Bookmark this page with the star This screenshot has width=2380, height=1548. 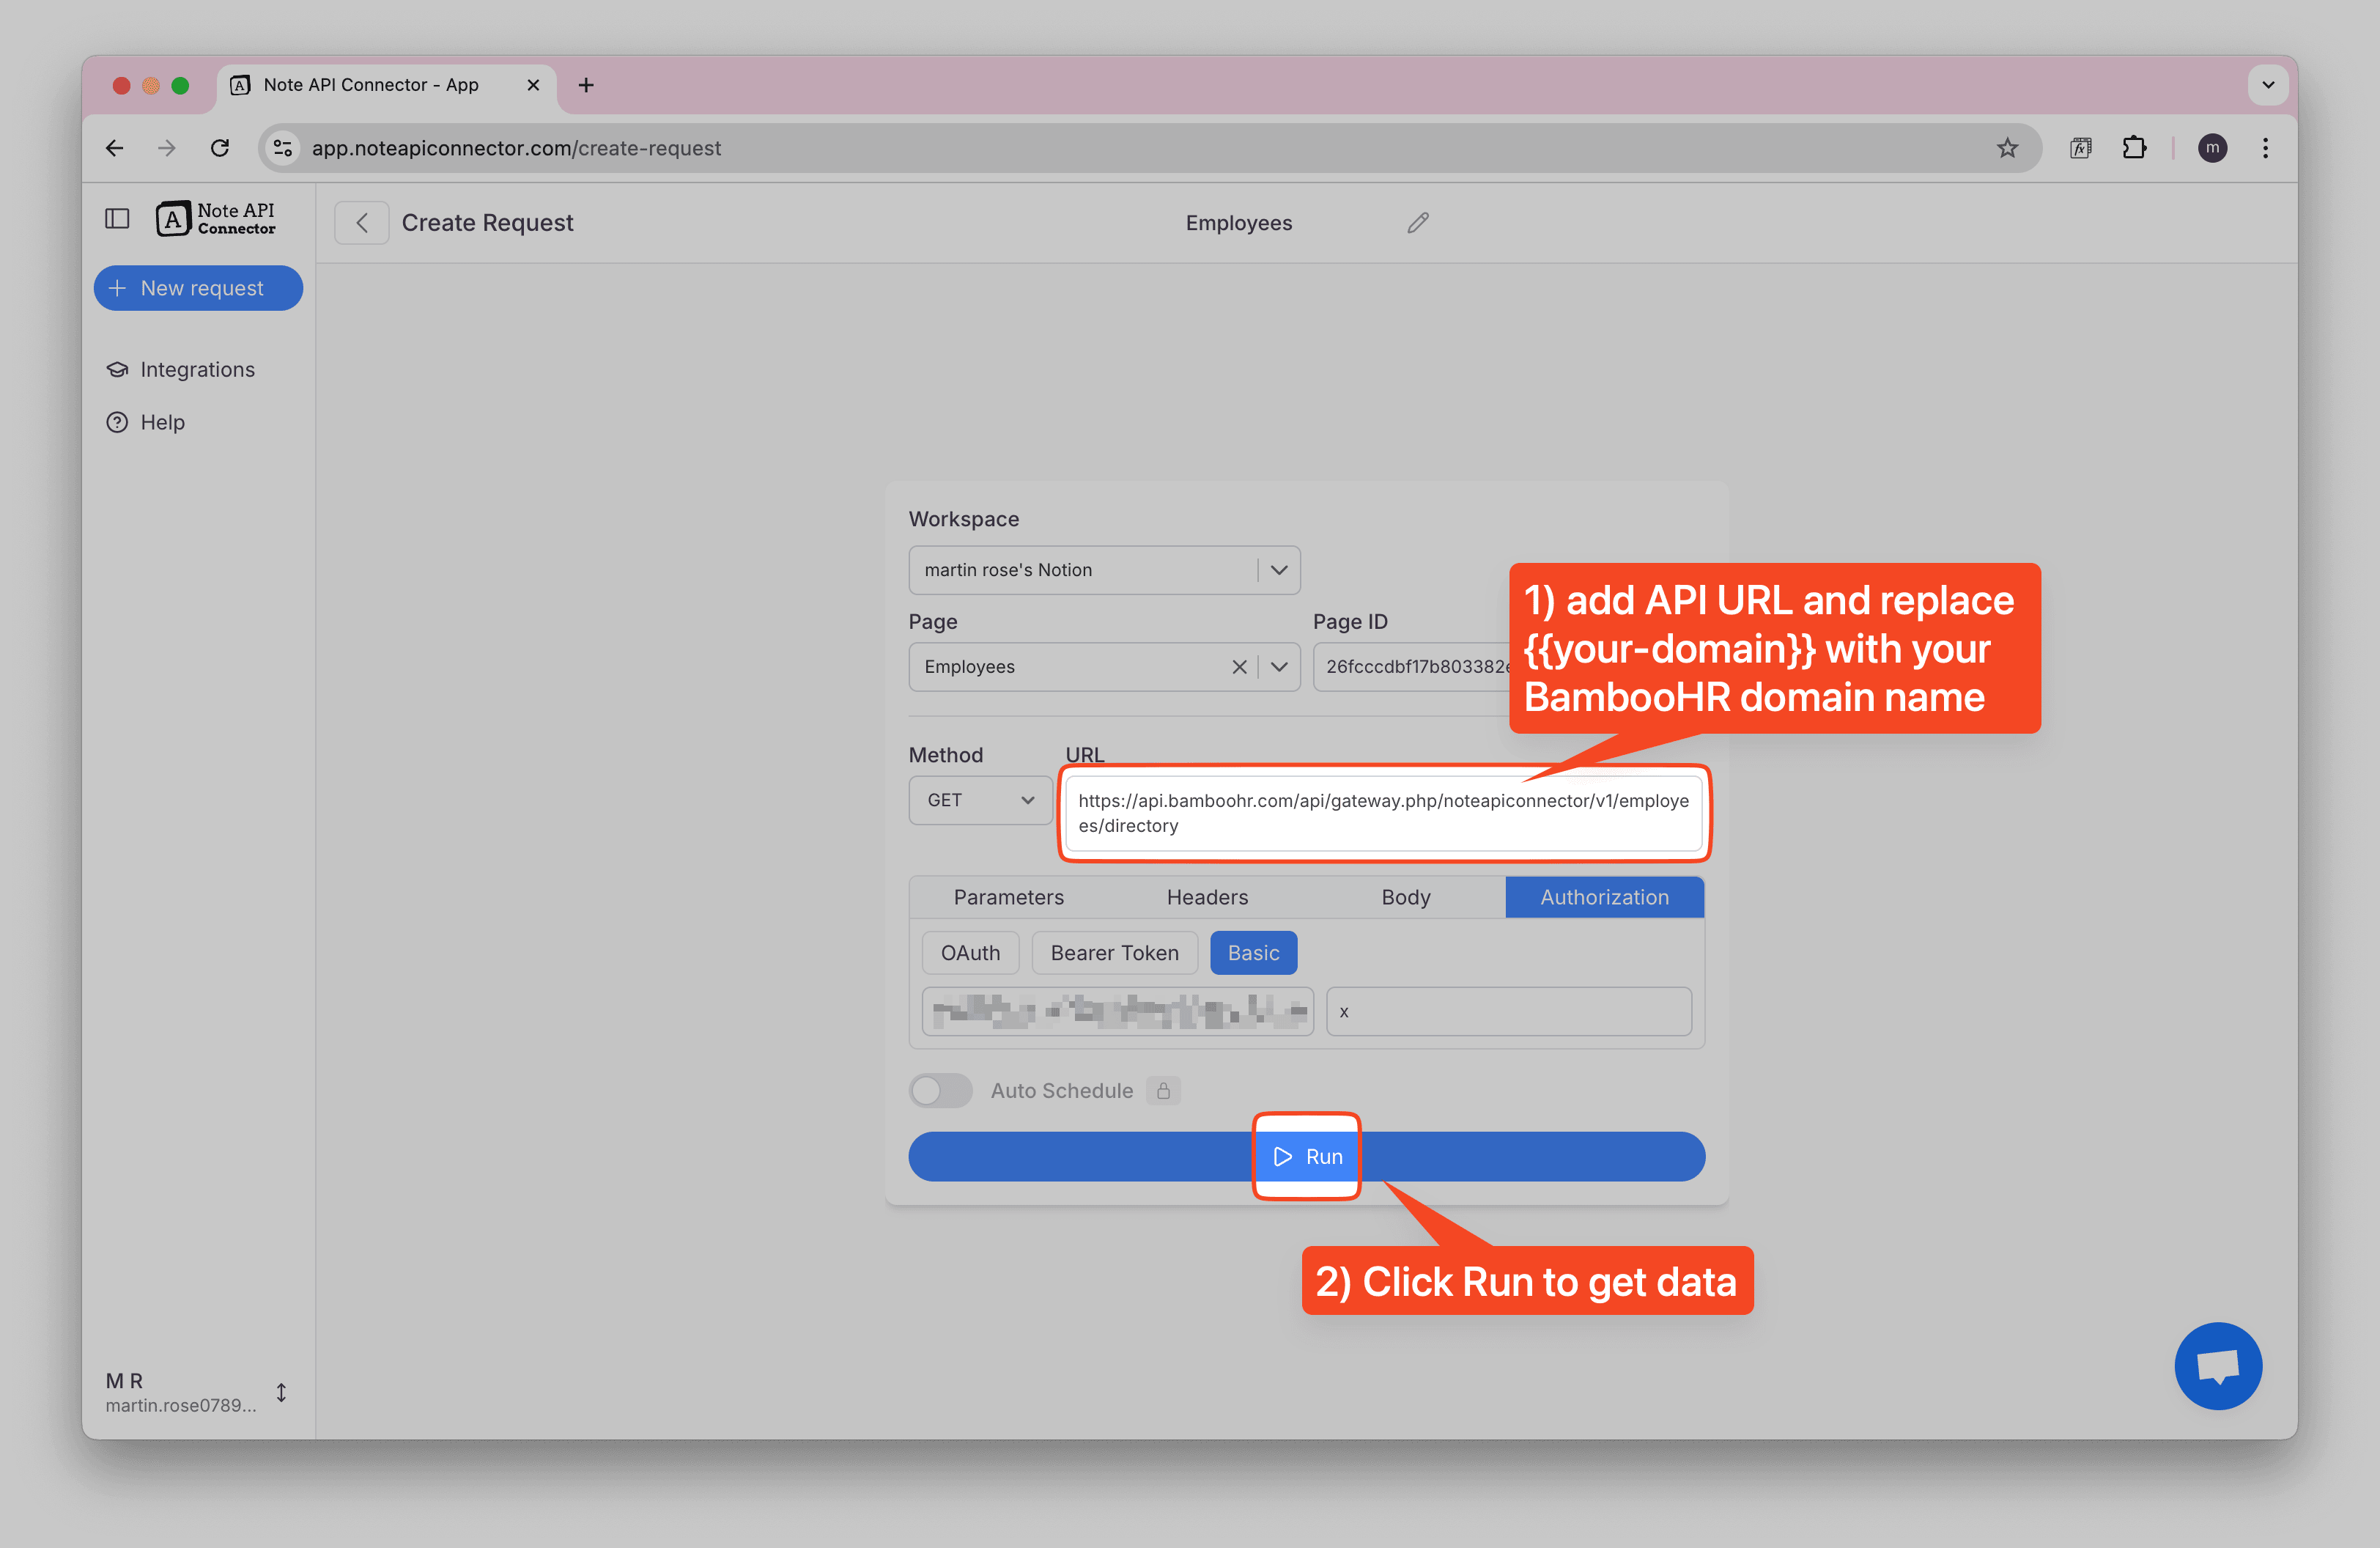pyautogui.click(x=2007, y=148)
